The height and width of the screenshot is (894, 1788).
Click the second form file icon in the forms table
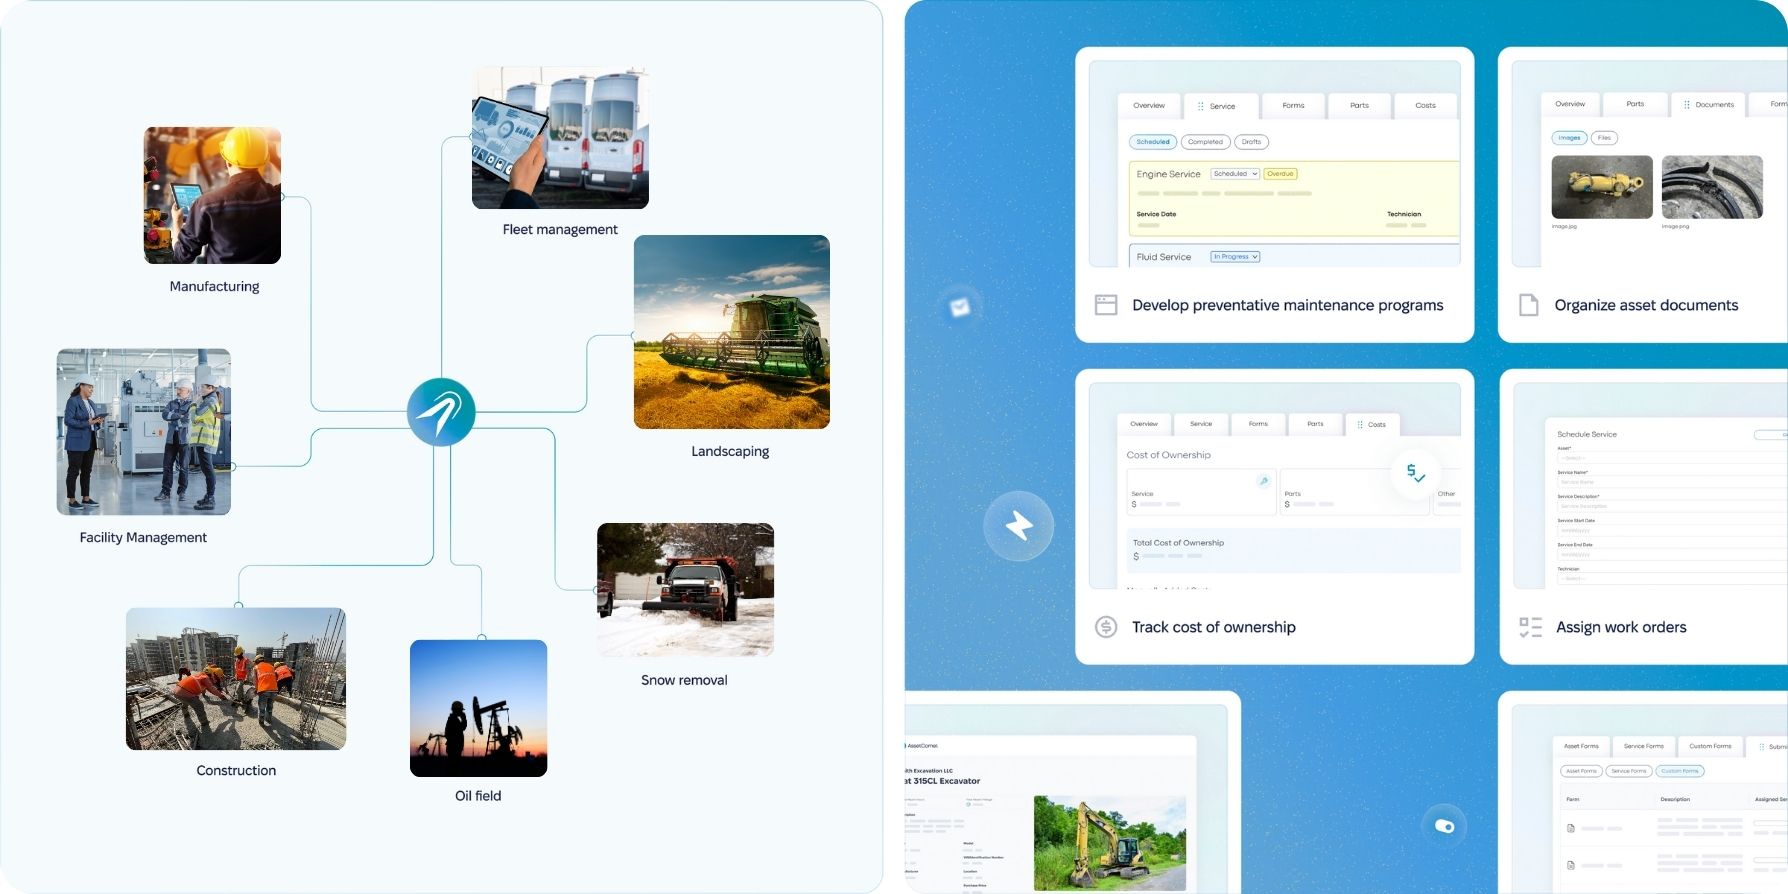1571,865
